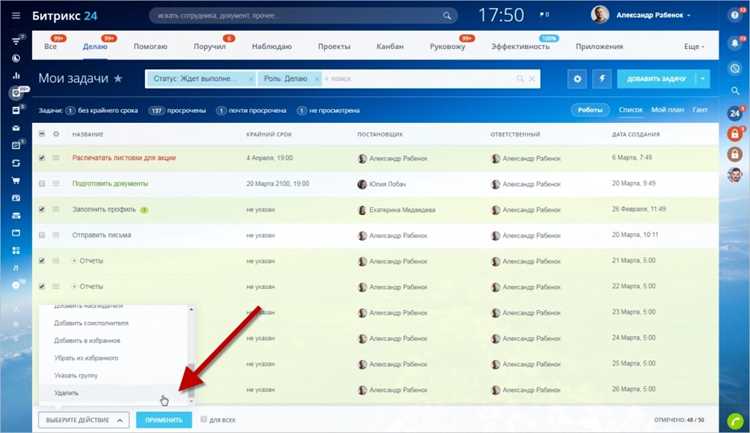Click the lightning bolt icon button
This screenshot has width=750, height=433.
tap(602, 79)
